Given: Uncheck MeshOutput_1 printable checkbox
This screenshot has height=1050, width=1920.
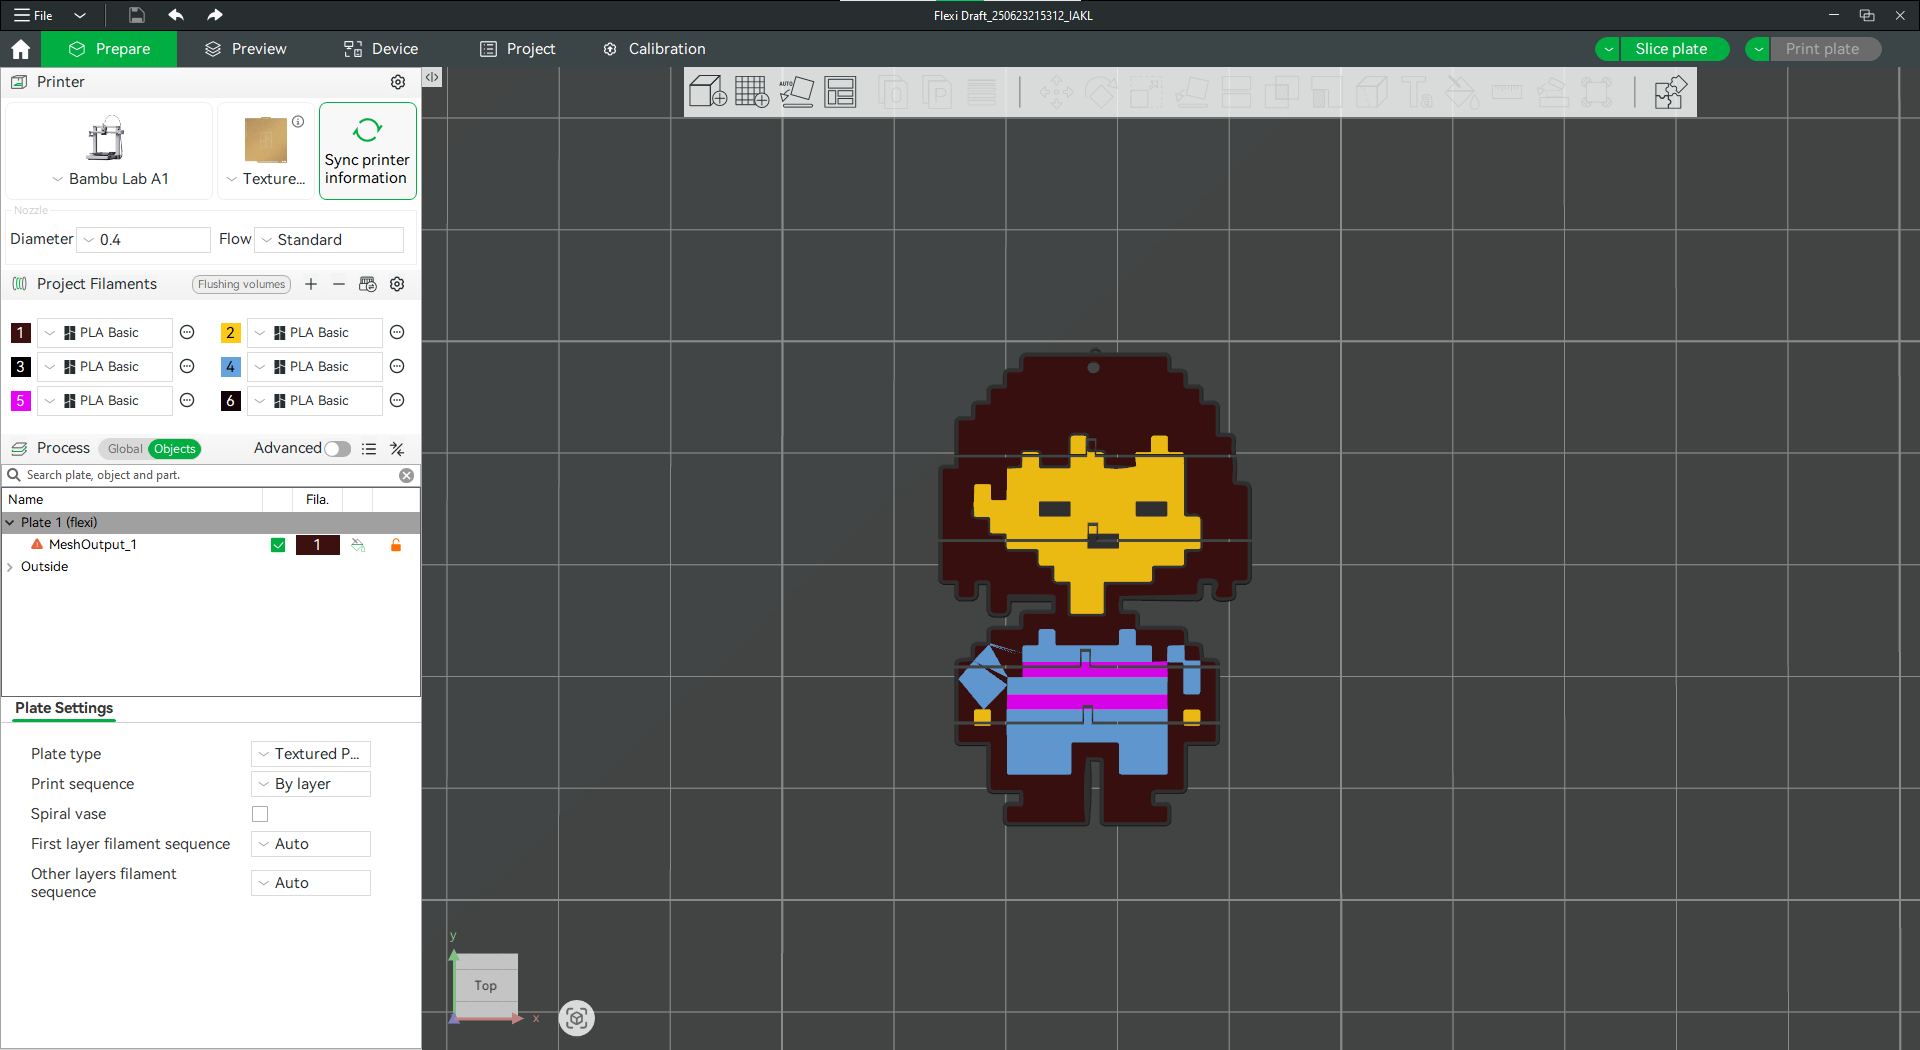Looking at the screenshot, I should [278, 545].
